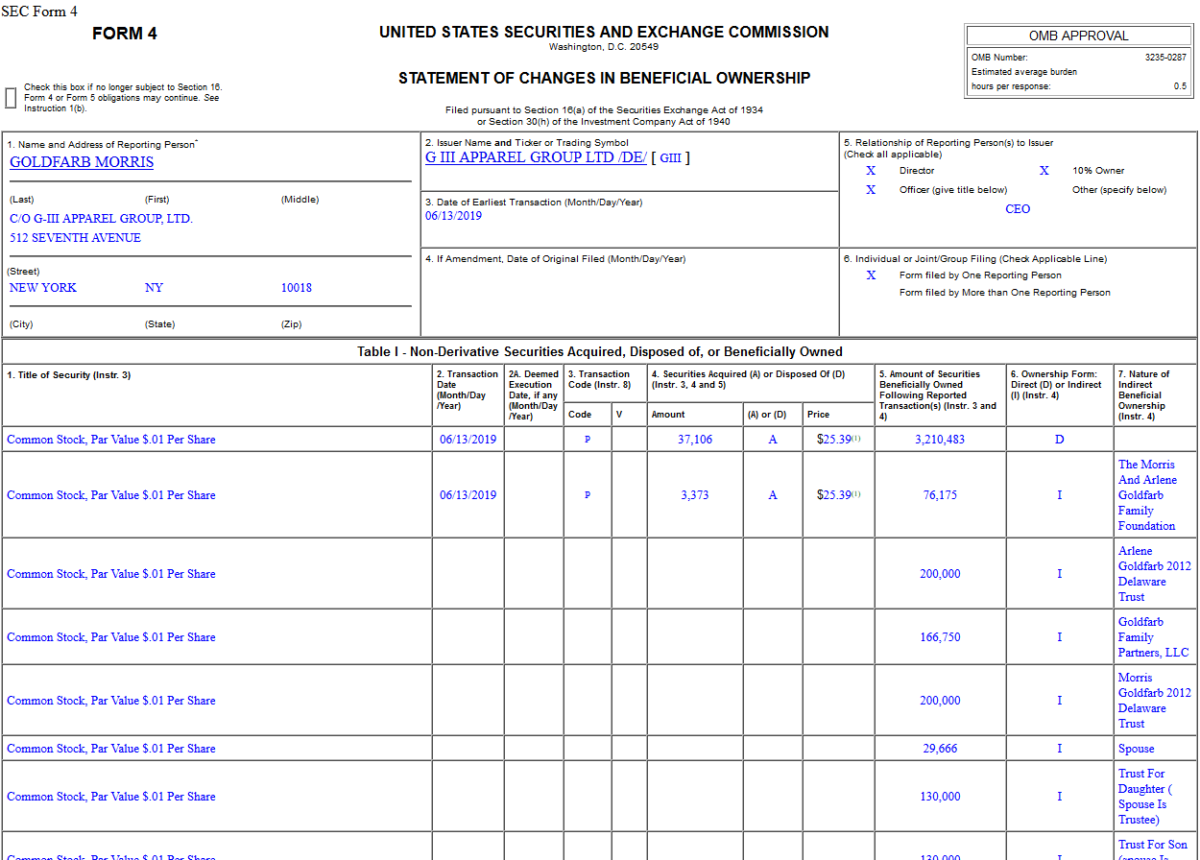Click the transaction date in the 37,106 row
This screenshot has width=1200, height=860.
click(x=467, y=439)
